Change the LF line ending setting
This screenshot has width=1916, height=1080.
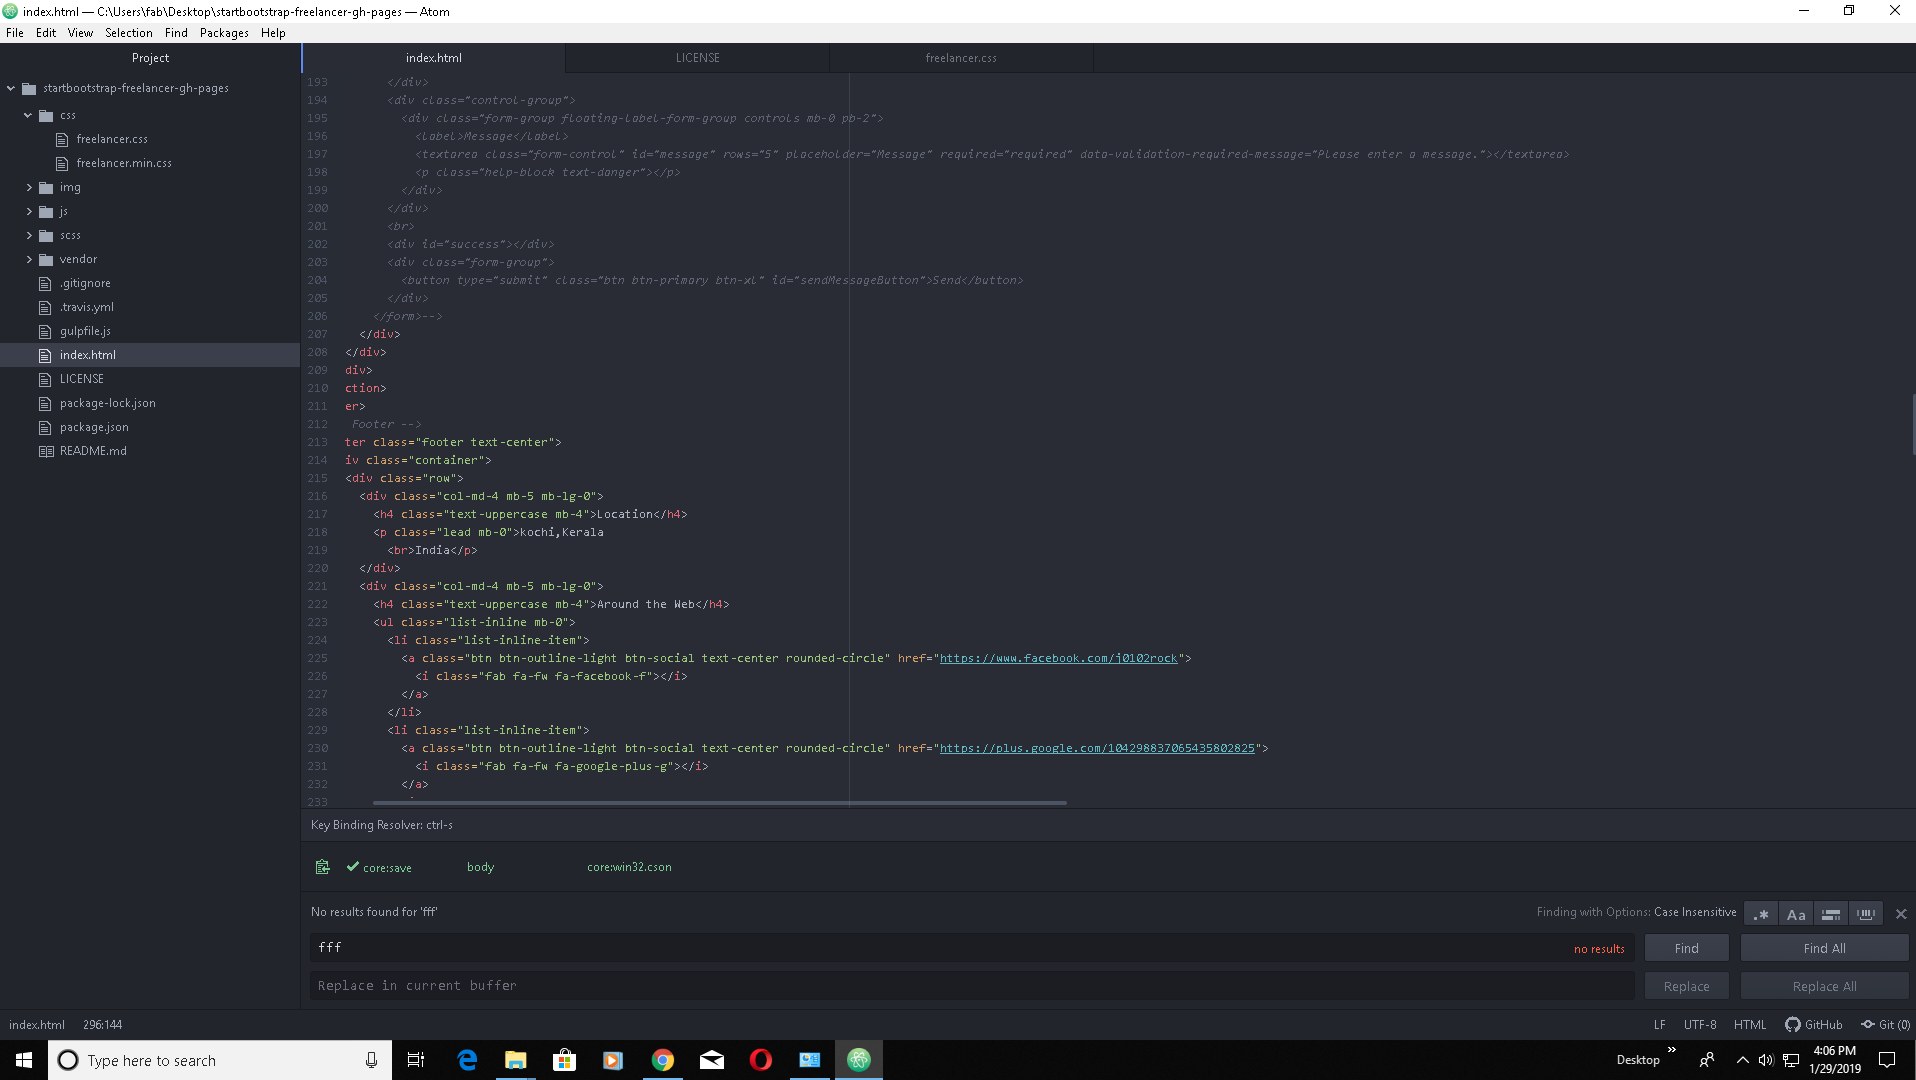[x=1659, y=1025]
